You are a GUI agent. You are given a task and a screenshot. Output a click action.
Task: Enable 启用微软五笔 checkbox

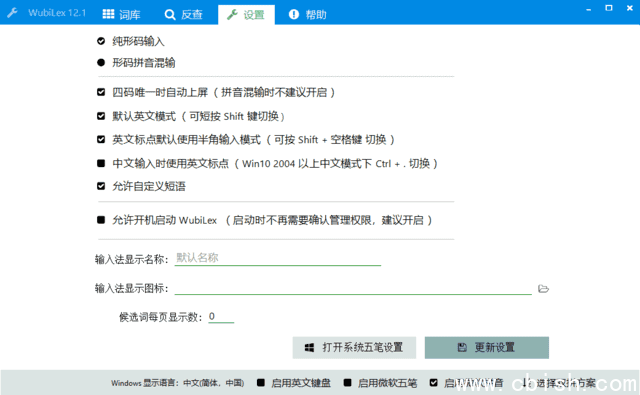pyautogui.click(x=347, y=383)
